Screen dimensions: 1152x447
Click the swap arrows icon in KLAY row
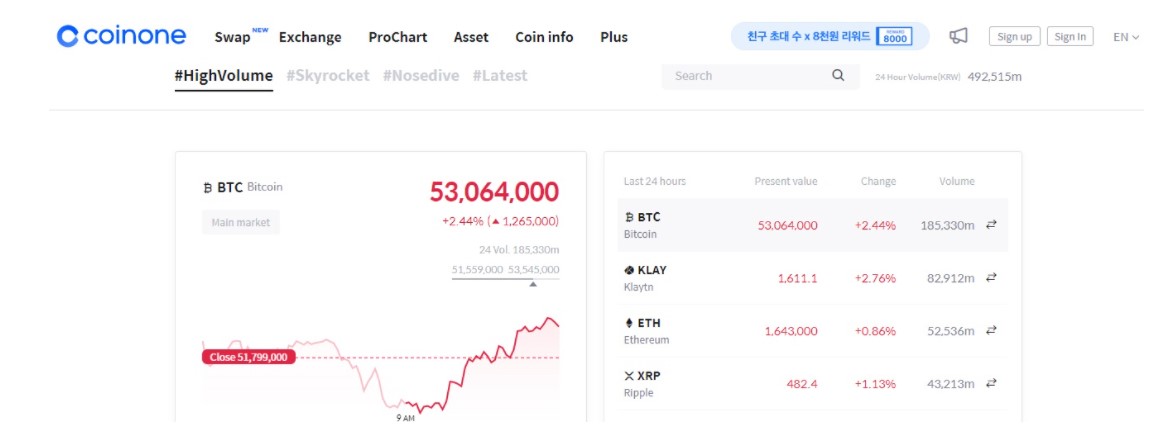pyautogui.click(x=991, y=278)
